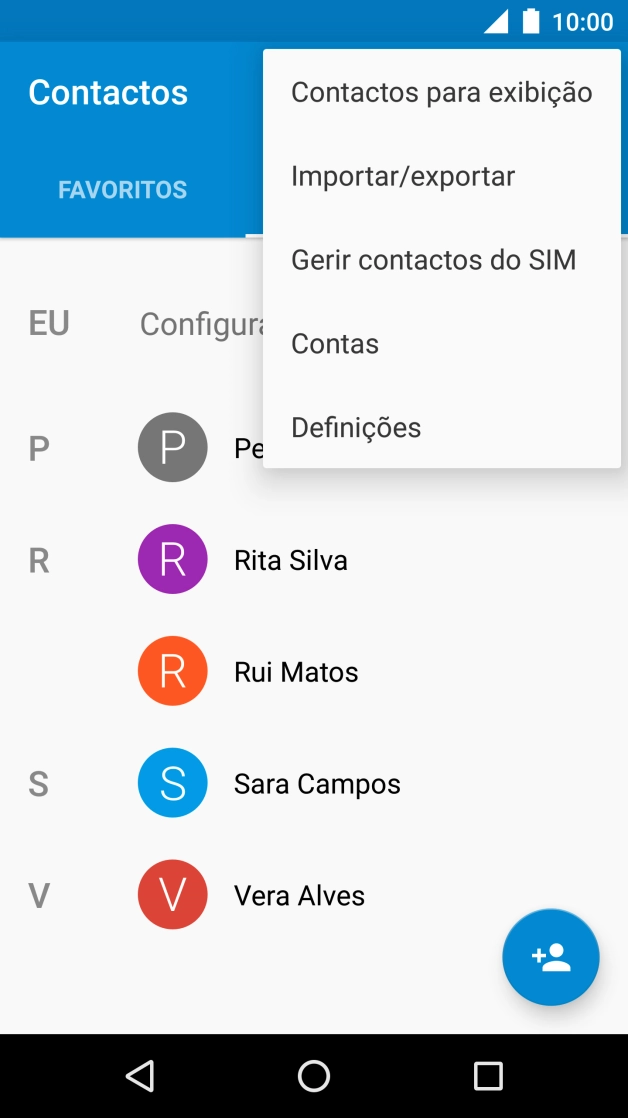The width and height of the screenshot is (628, 1118).
Task: Tap Rui Matos's orange avatar icon
Action: [x=172, y=670]
